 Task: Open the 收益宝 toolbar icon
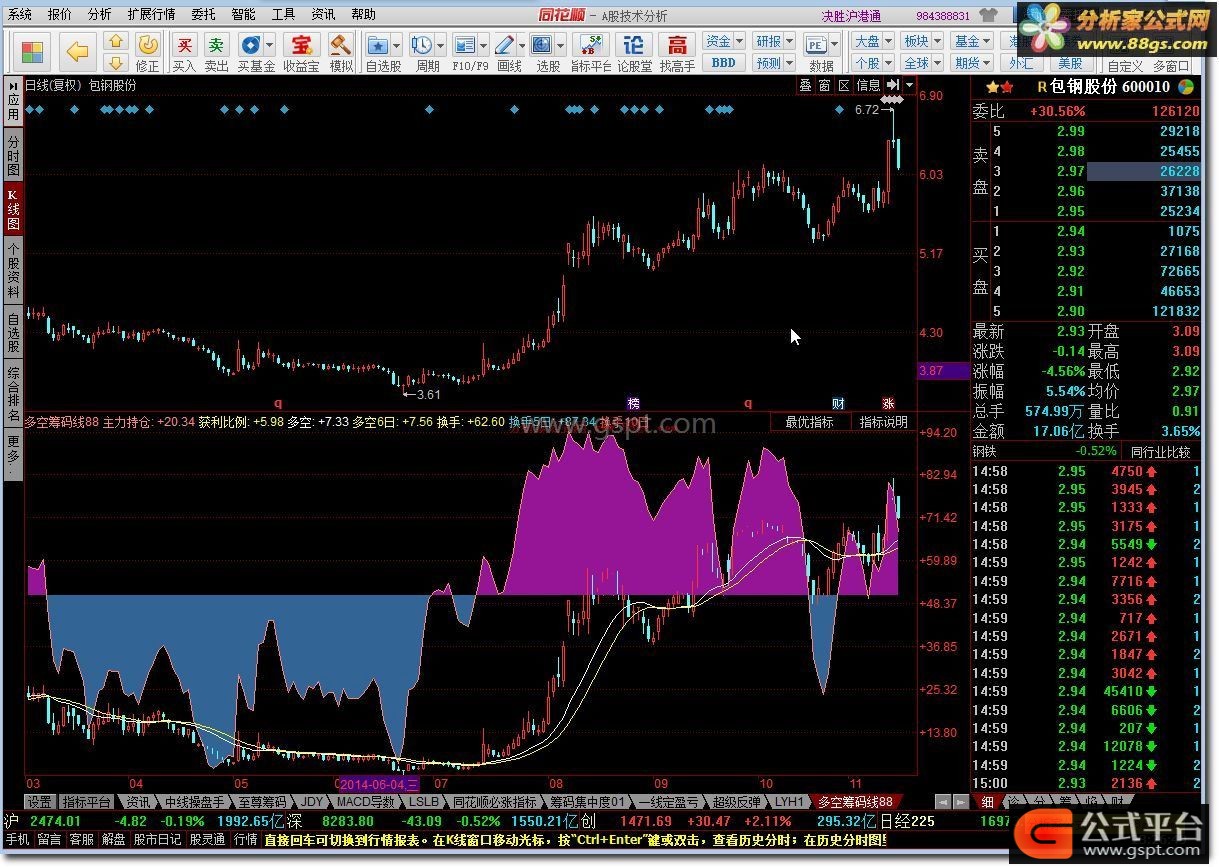click(301, 52)
